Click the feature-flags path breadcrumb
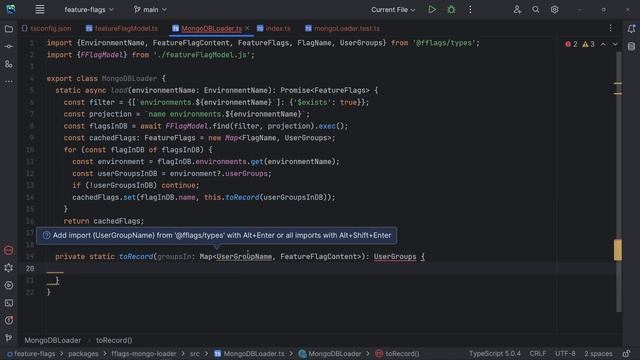The width and height of the screenshot is (640, 360). point(31,353)
